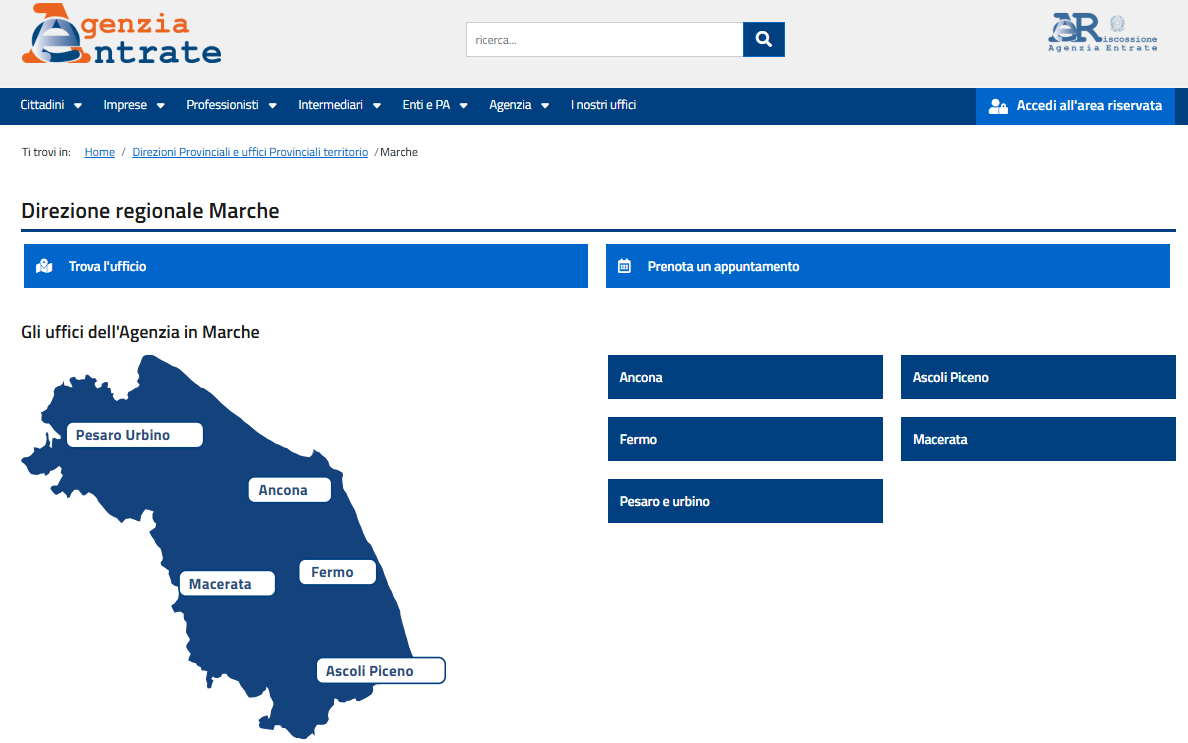Image resolution: width=1188 pixels, height=743 pixels.
Task: Click the calendar icon in Prenota un appuntamento
Action: 625,267
